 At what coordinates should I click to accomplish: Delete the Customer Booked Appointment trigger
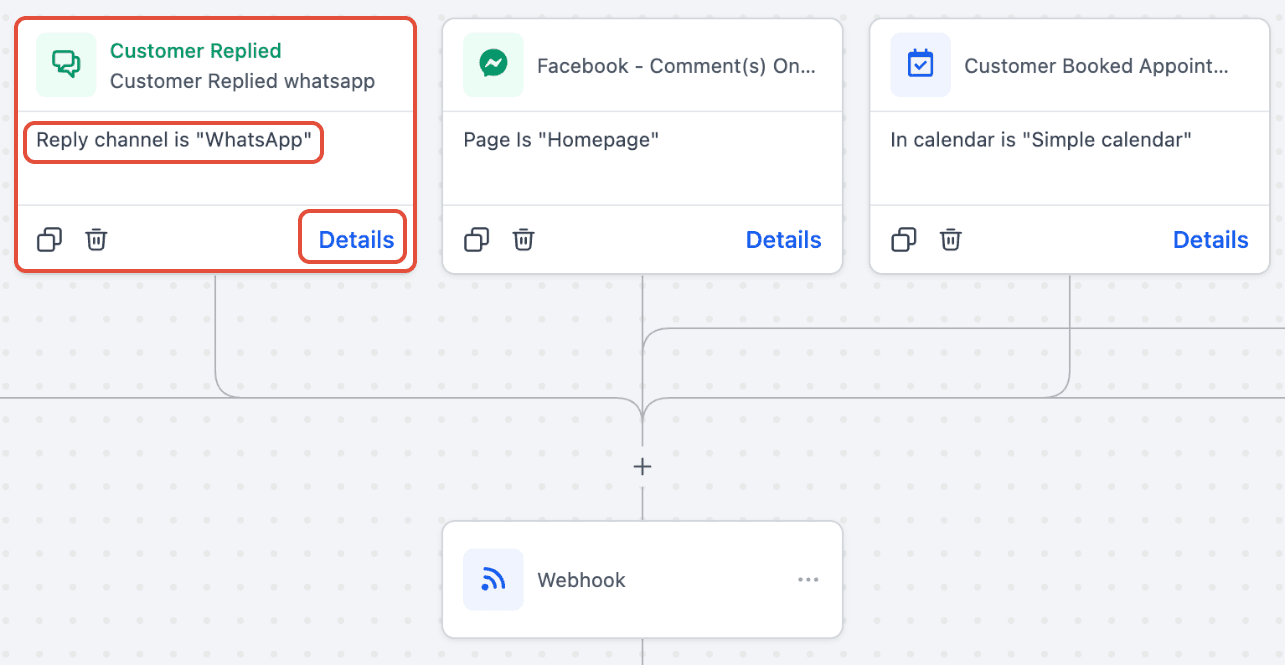[x=950, y=240]
